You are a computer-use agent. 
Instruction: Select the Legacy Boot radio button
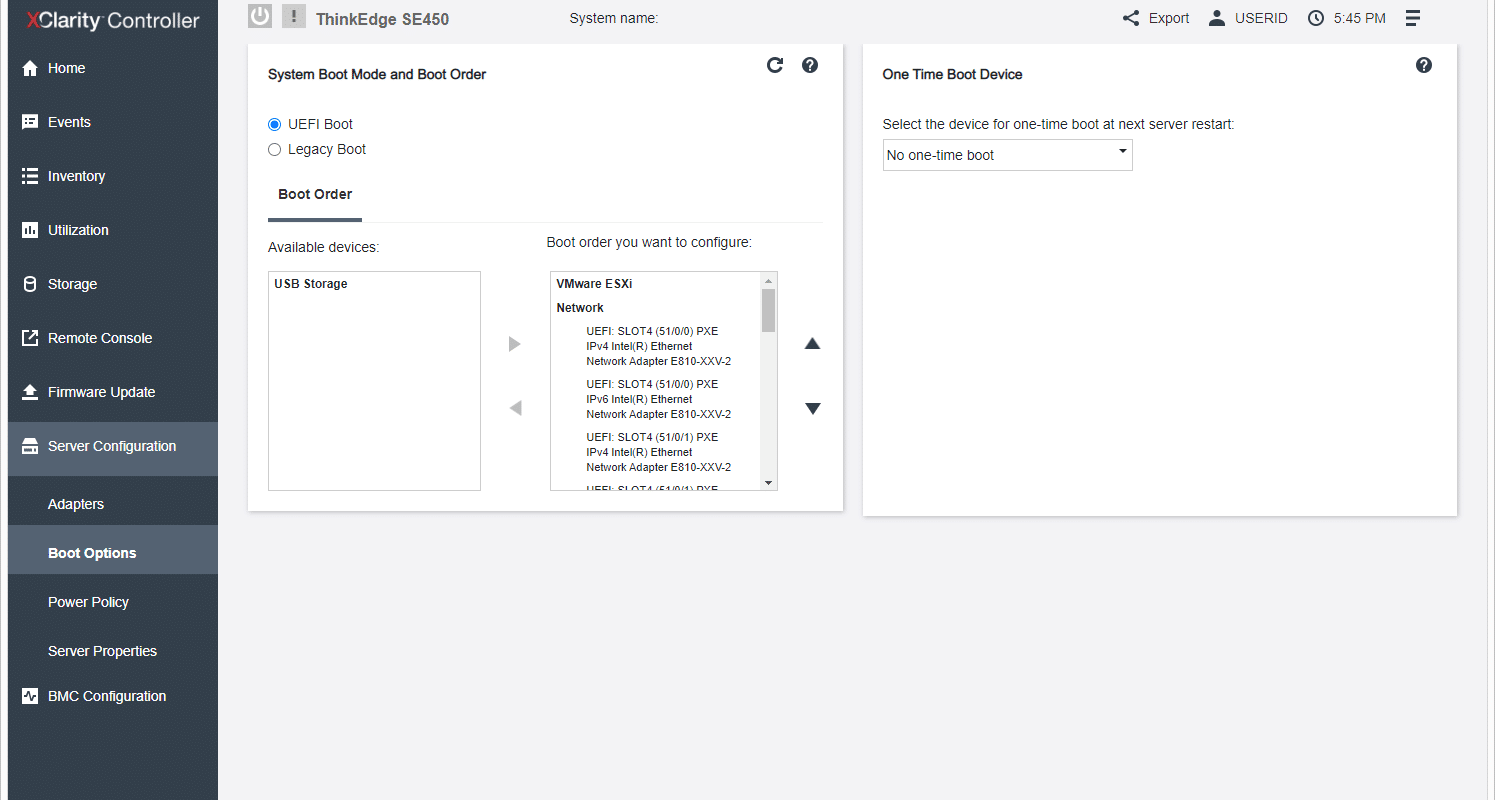pyautogui.click(x=275, y=149)
